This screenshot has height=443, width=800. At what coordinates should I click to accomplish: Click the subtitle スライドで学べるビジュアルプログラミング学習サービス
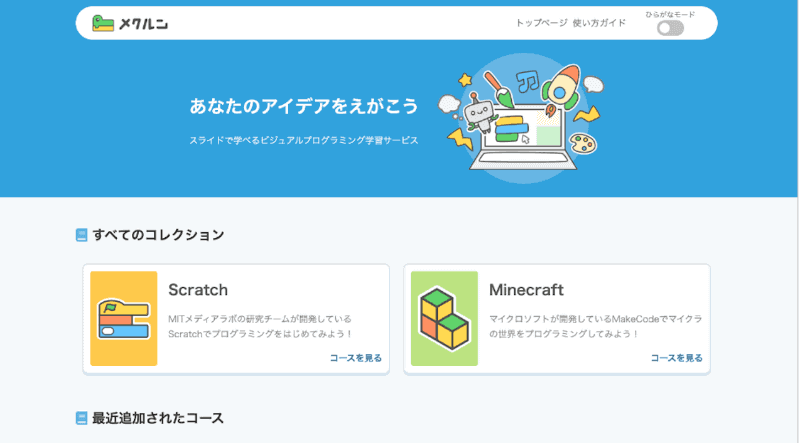click(x=304, y=140)
